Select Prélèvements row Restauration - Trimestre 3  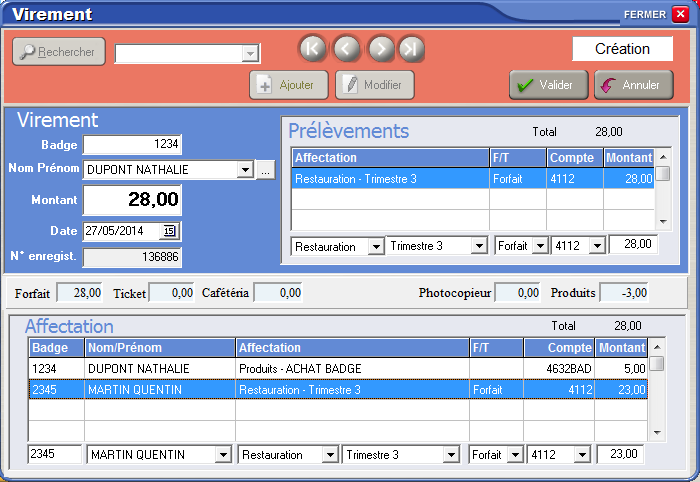click(x=473, y=179)
